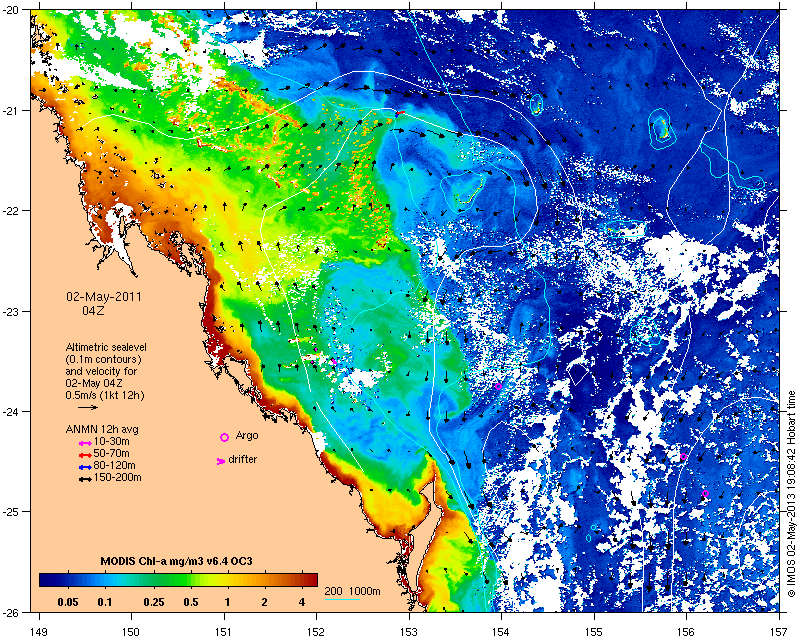Click the longitude axis label 153
Viewport: 800px width, 640px height.
click(409, 632)
